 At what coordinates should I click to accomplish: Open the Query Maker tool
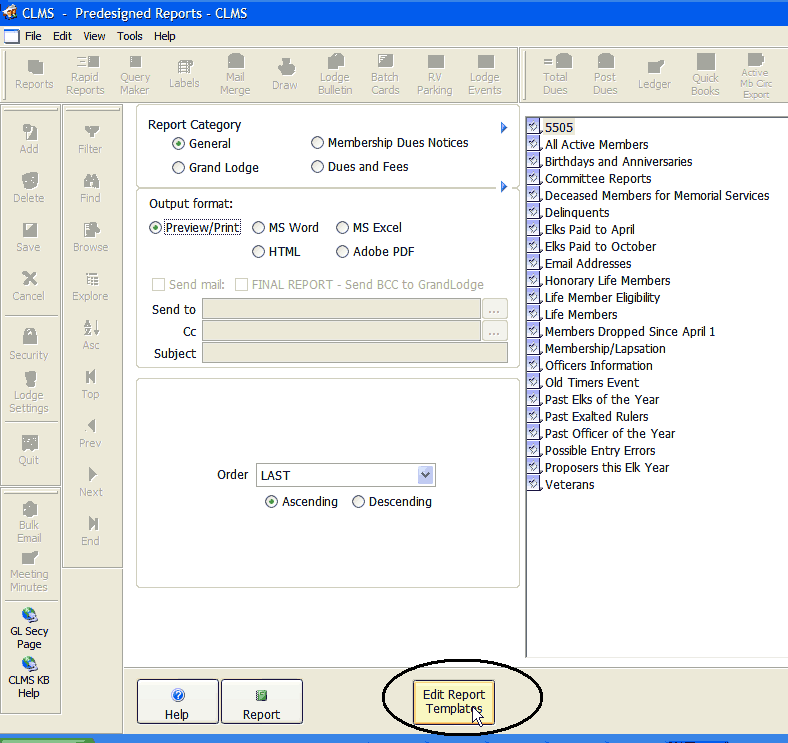click(135, 75)
